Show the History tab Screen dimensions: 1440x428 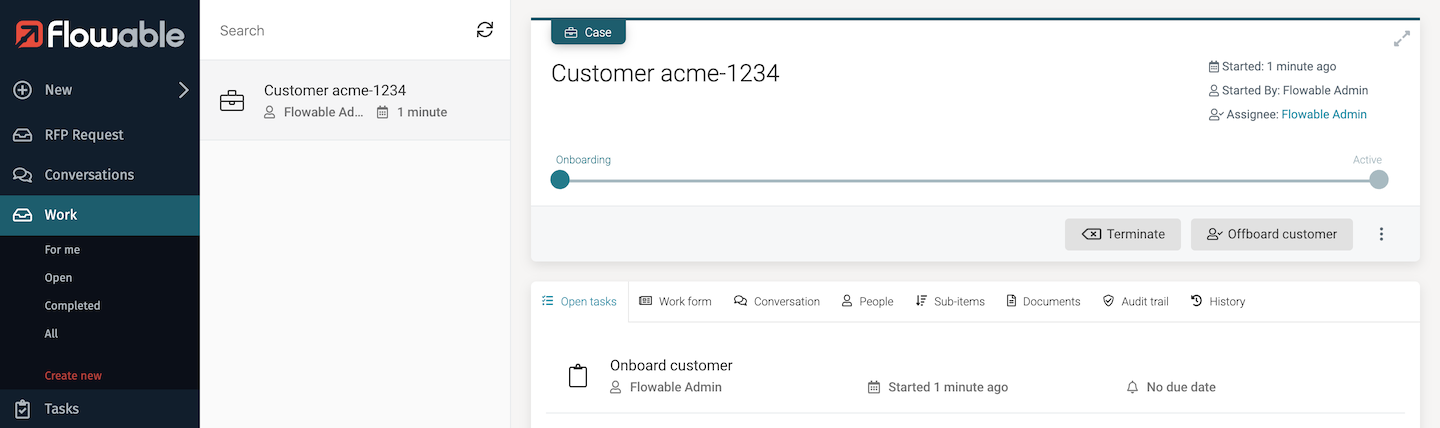pyautogui.click(x=1217, y=301)
